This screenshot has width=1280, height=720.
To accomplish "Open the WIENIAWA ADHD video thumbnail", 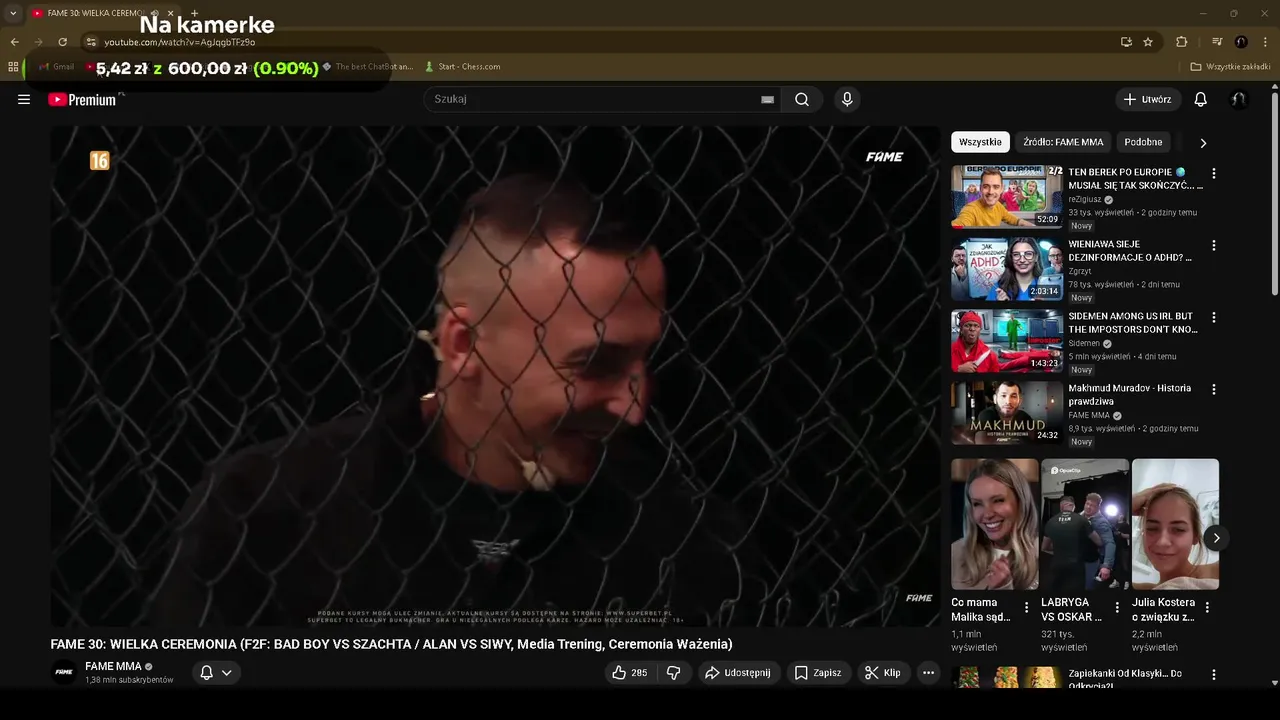I will (1006, 269).
